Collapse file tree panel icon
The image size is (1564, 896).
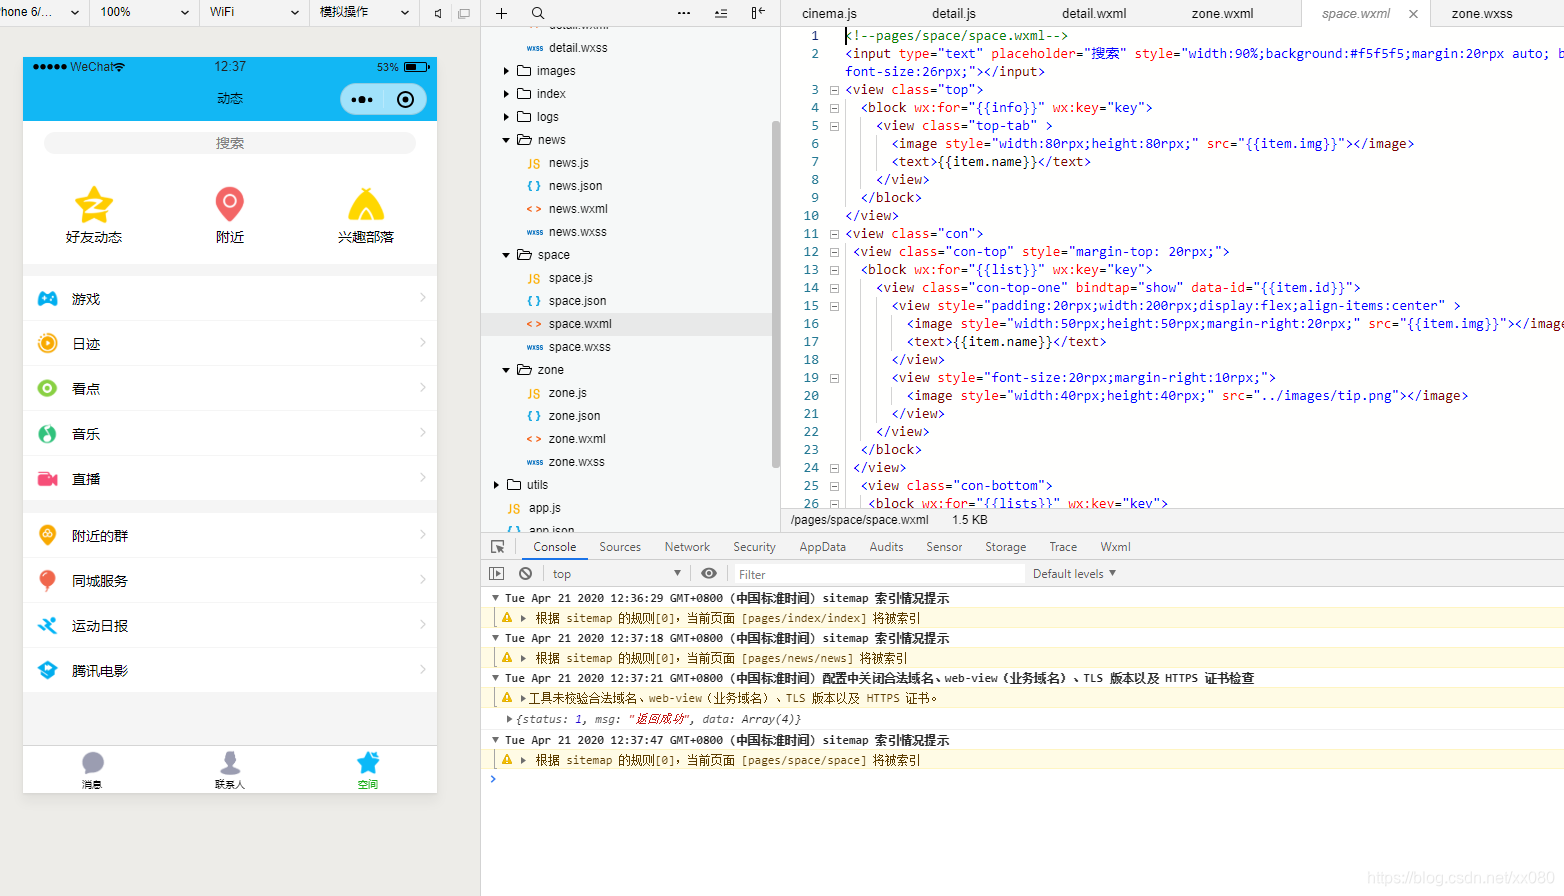758,13
